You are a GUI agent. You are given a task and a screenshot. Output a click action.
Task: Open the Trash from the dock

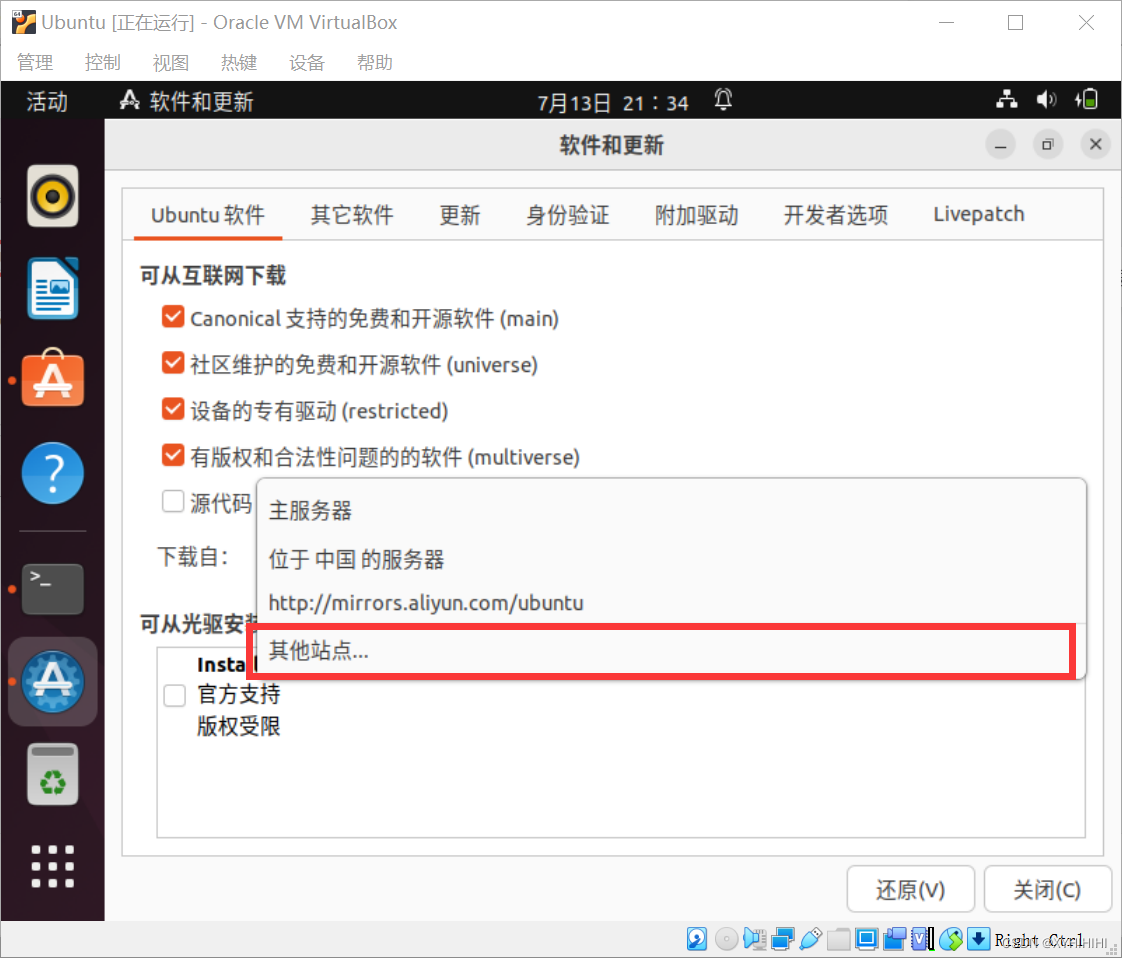pyautogui.click(x=52, y=774)
